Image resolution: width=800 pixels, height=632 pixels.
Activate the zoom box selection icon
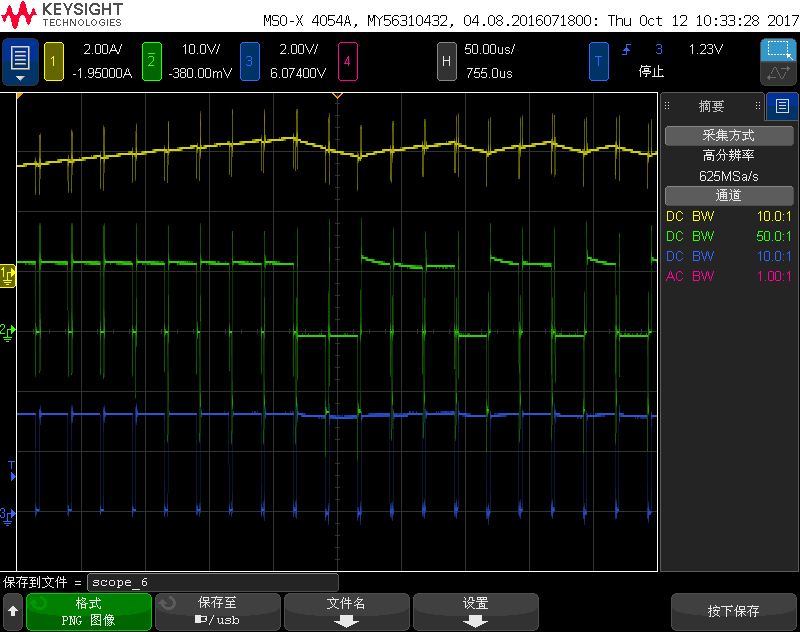pyautogui.click(x=779, y=50)
